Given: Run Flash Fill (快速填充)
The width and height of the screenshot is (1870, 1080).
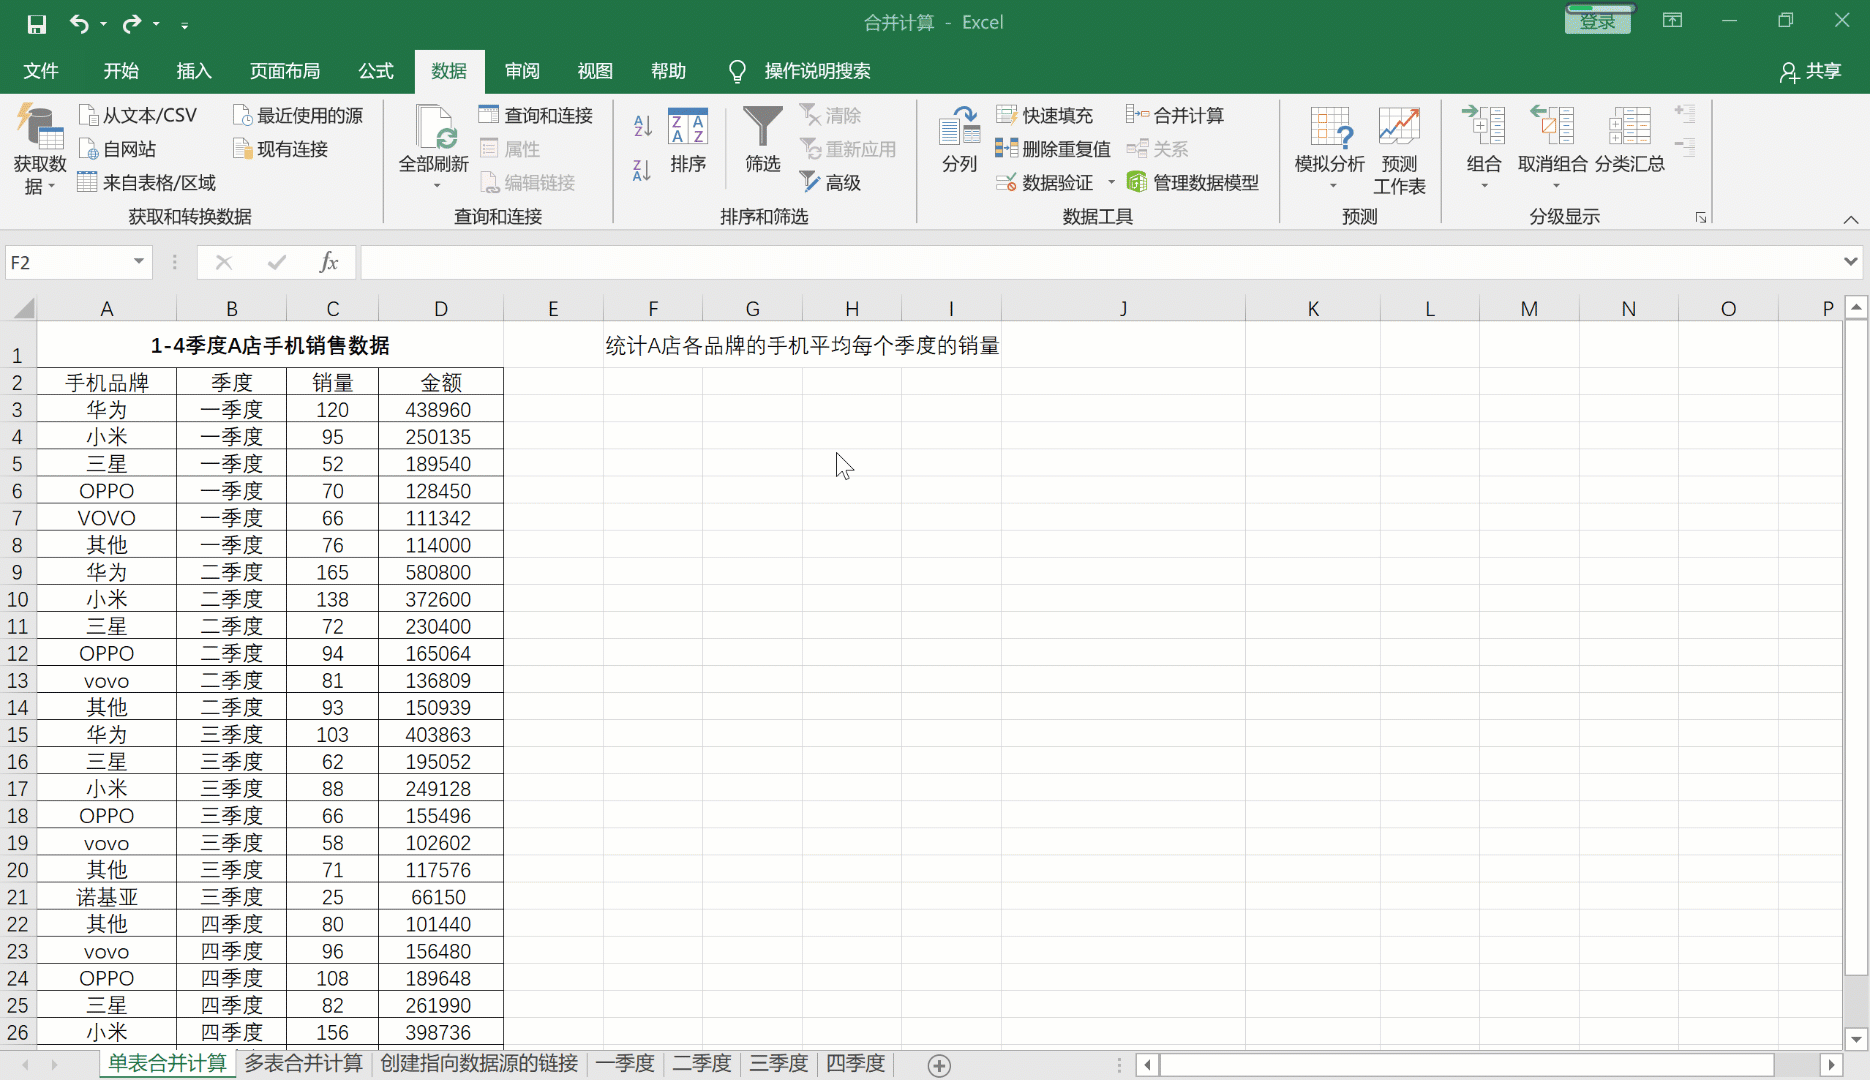Looking at the screenshot, I should click(1044, 115).
